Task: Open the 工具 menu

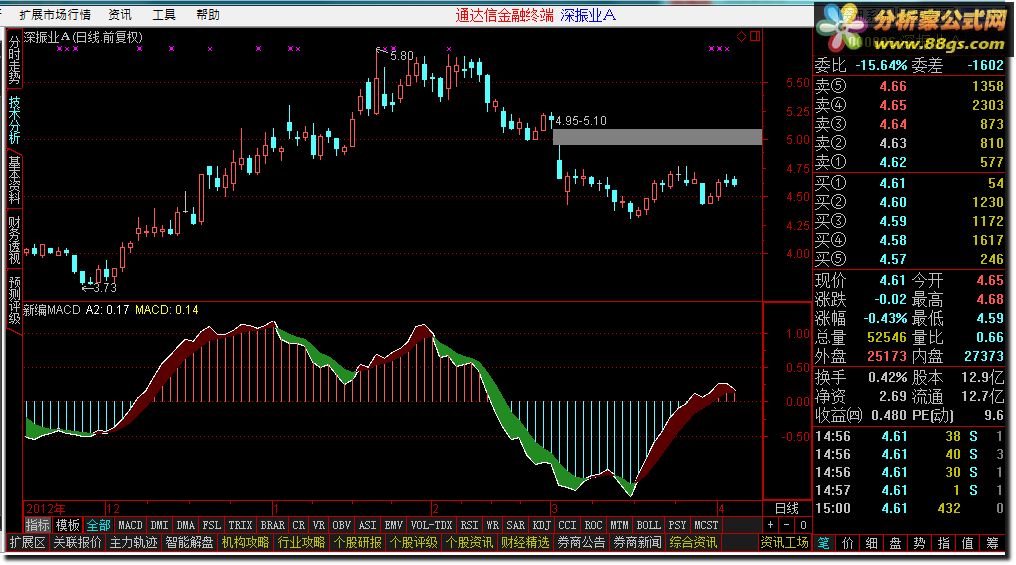Action: [164, 14]
